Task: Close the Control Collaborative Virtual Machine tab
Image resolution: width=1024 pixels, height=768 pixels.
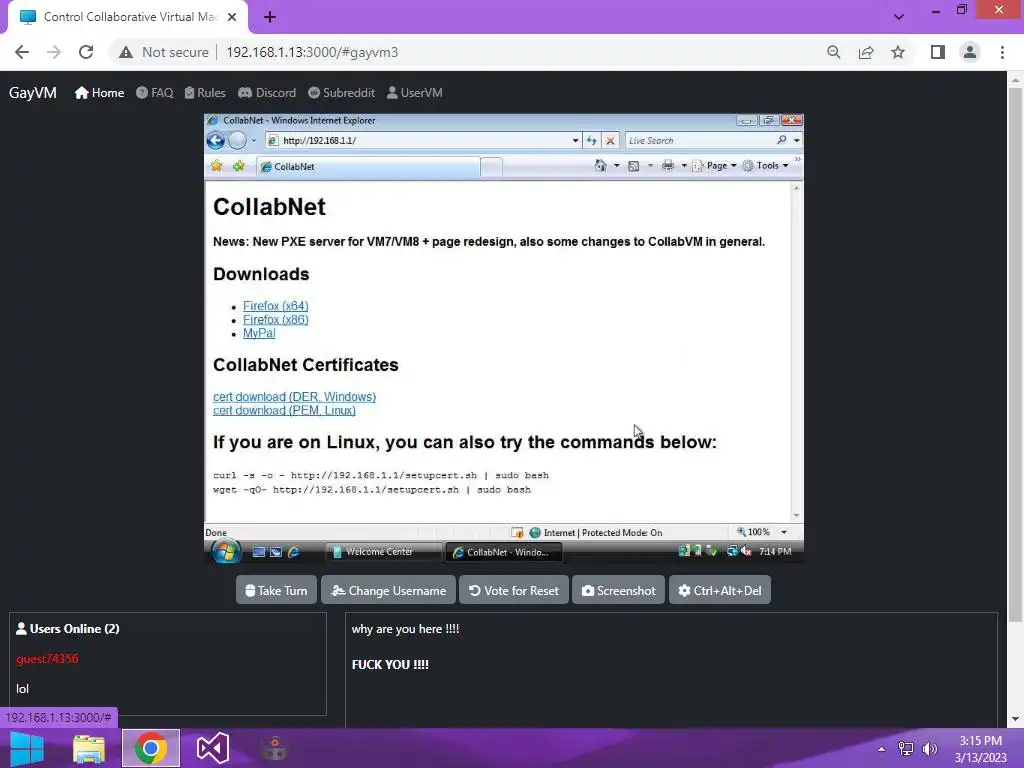Action: (232, 17)
